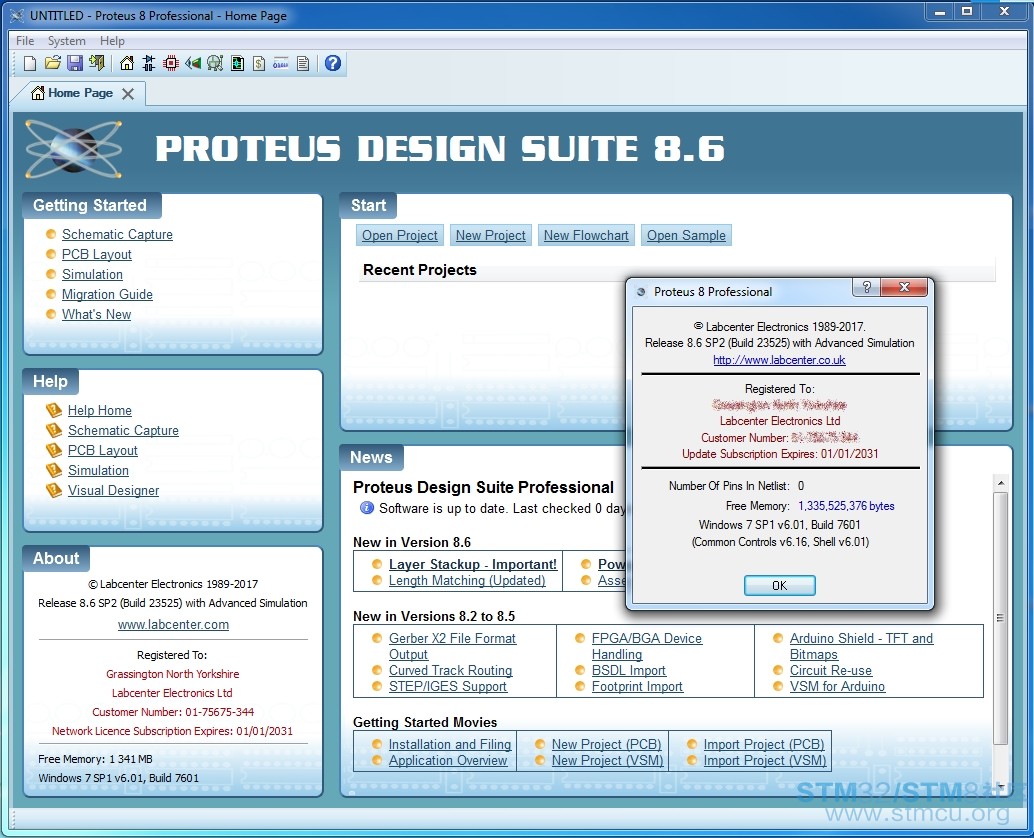Open Bill of Materials dollar icon
1034x838 pixels.
coord(259,63)
